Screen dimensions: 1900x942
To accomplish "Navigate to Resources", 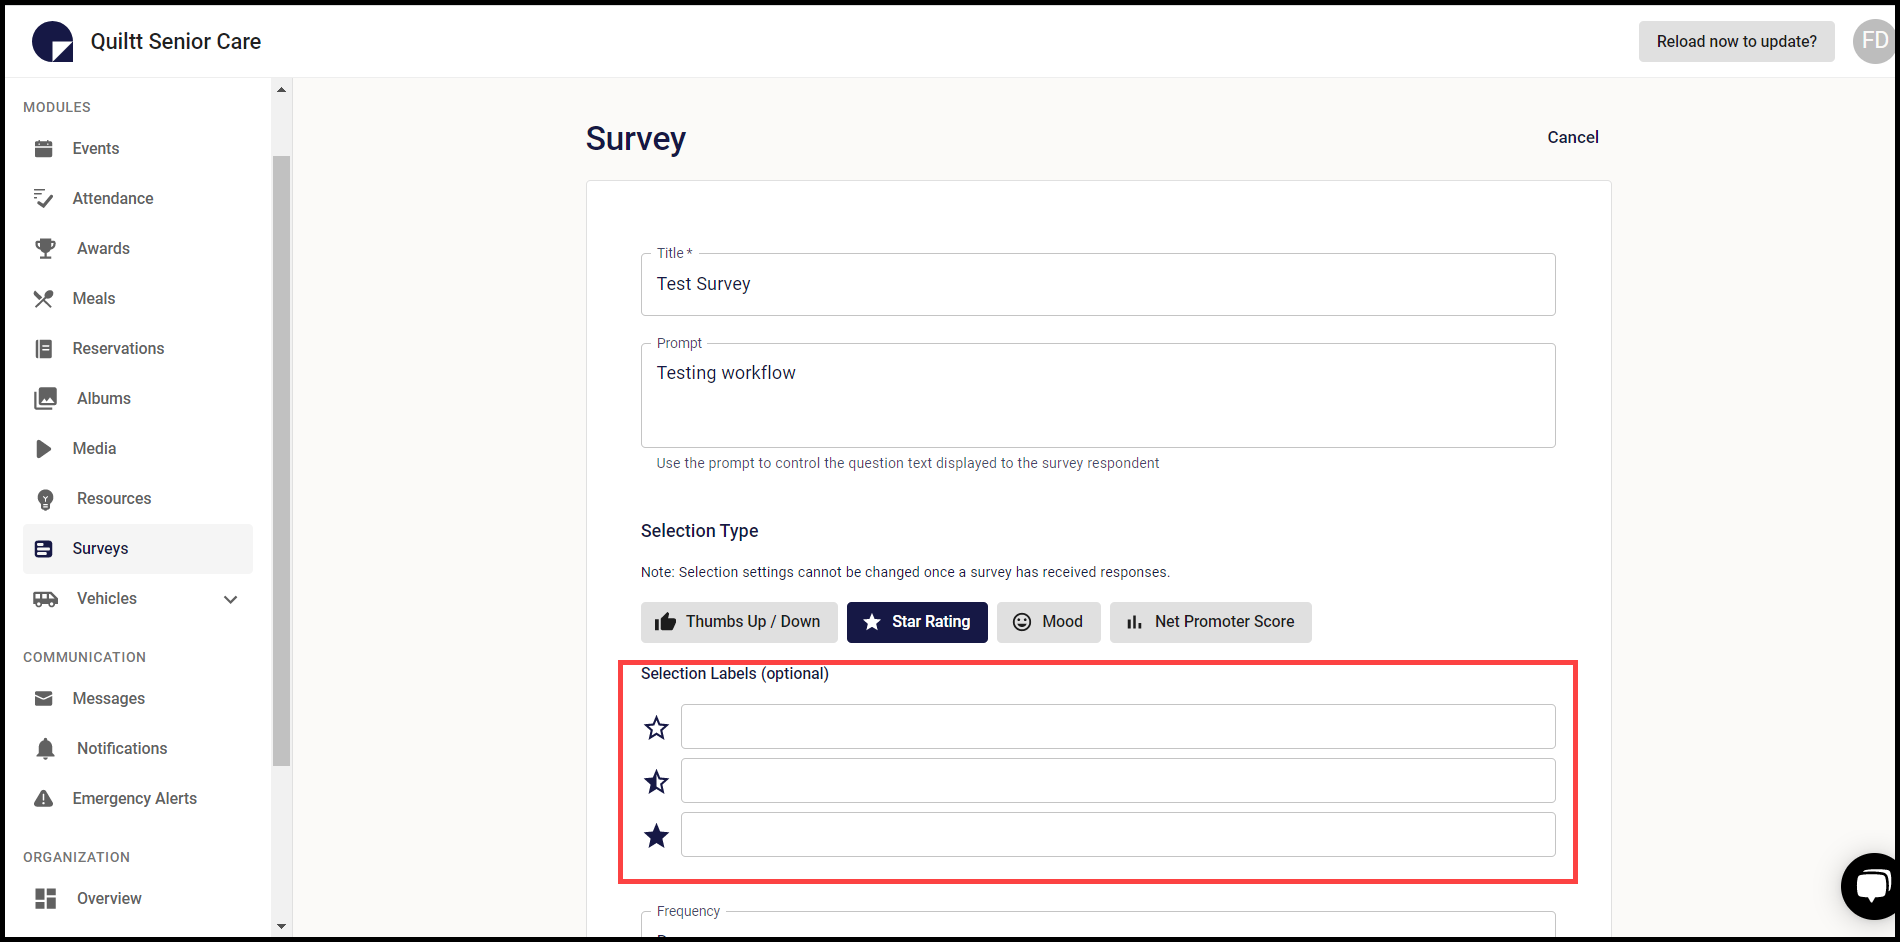I will [138, 499].
